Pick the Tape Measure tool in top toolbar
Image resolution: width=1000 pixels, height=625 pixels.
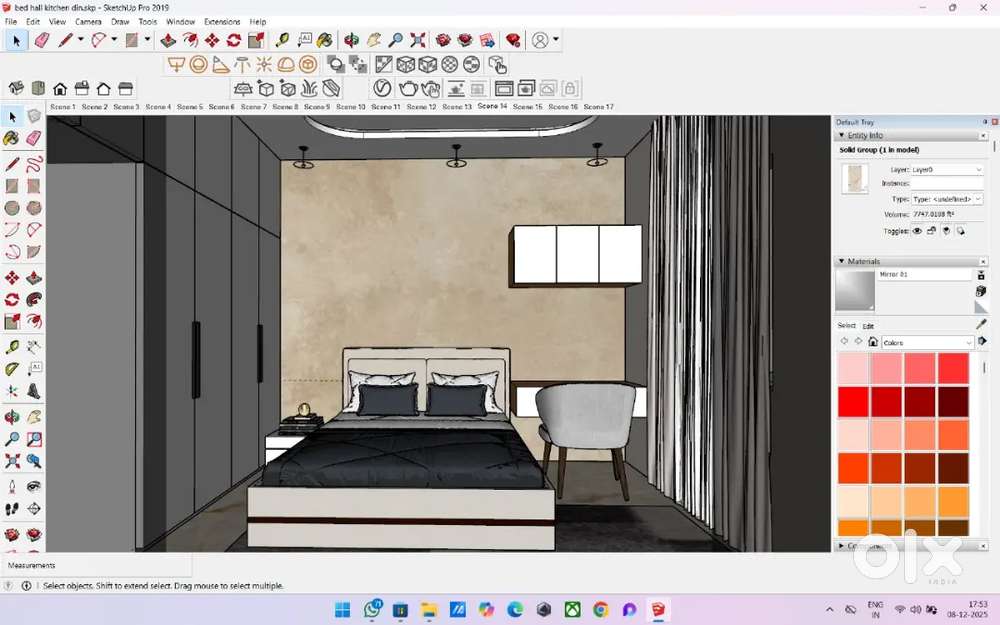(282, 40)
